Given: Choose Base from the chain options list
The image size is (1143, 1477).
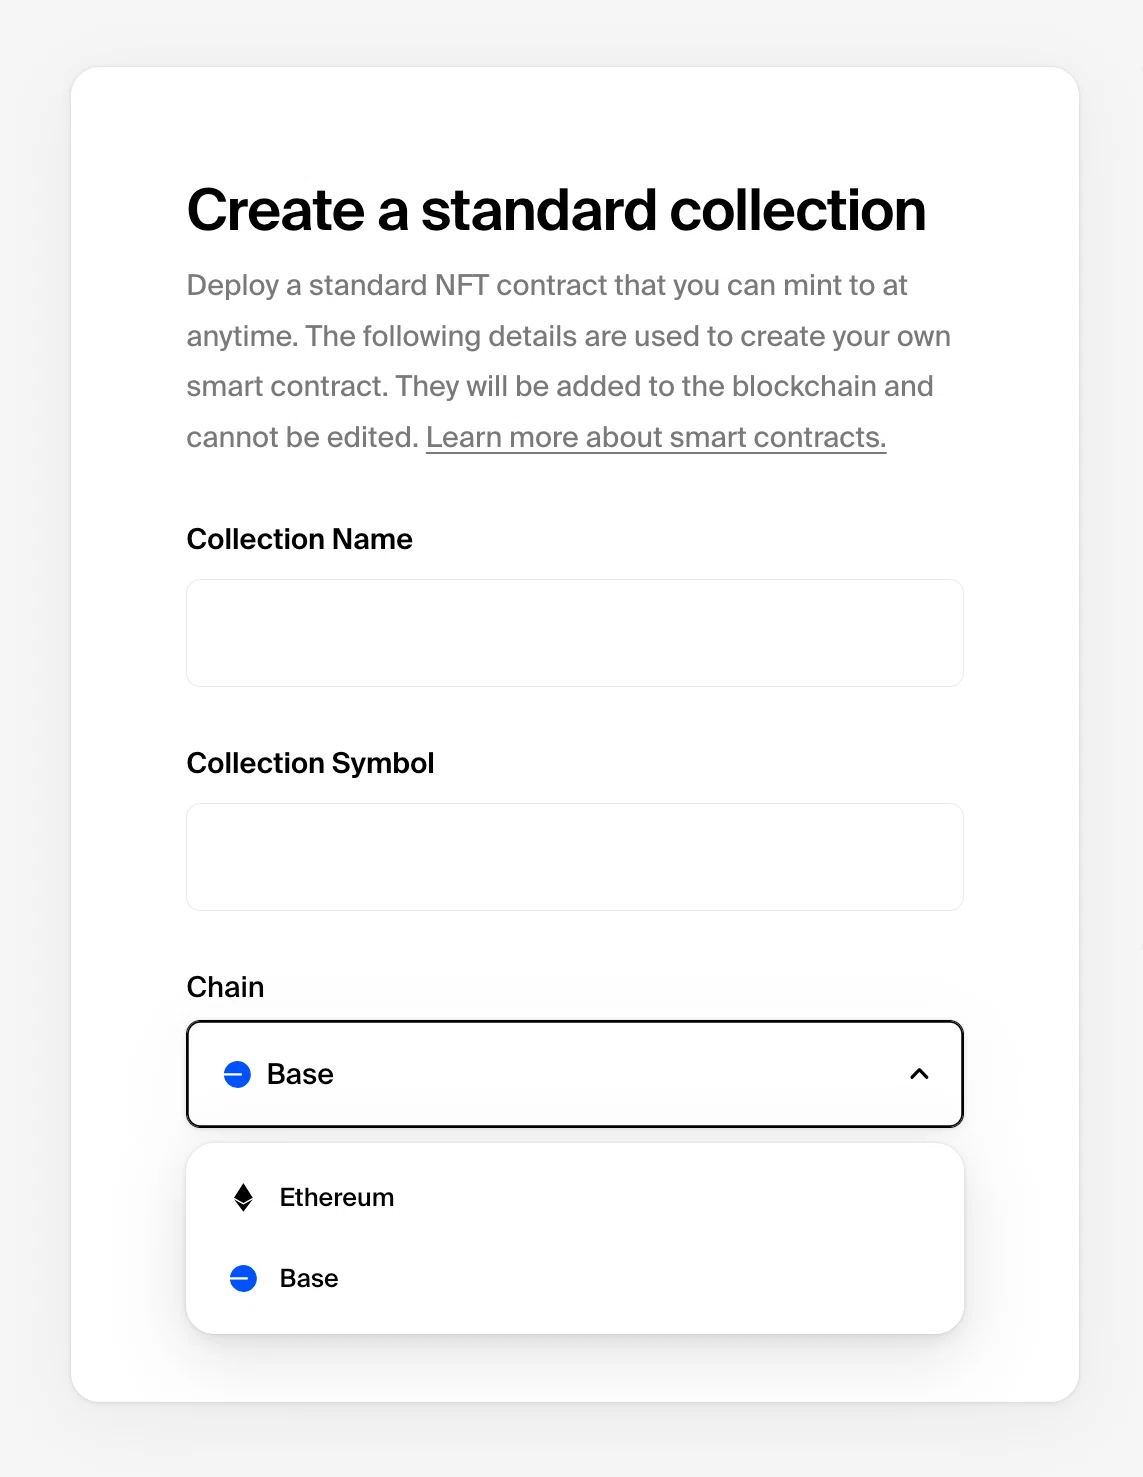Looking at the screenshot, I should 575,1278.
